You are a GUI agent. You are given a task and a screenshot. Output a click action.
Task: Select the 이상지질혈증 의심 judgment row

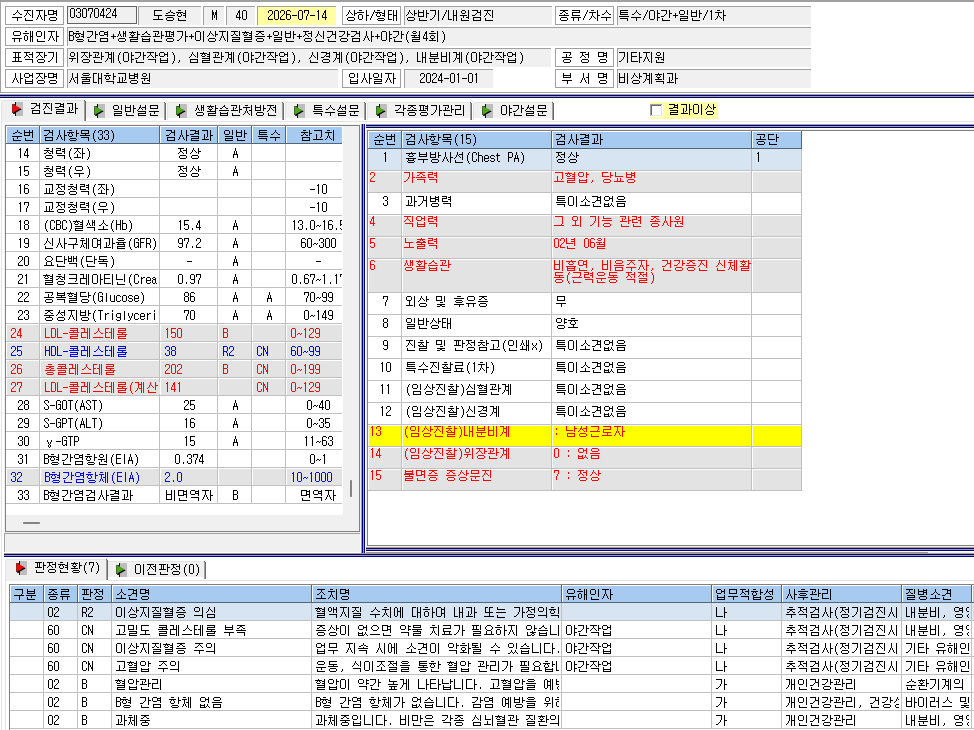pyautogui.click(x=491, y=612)
